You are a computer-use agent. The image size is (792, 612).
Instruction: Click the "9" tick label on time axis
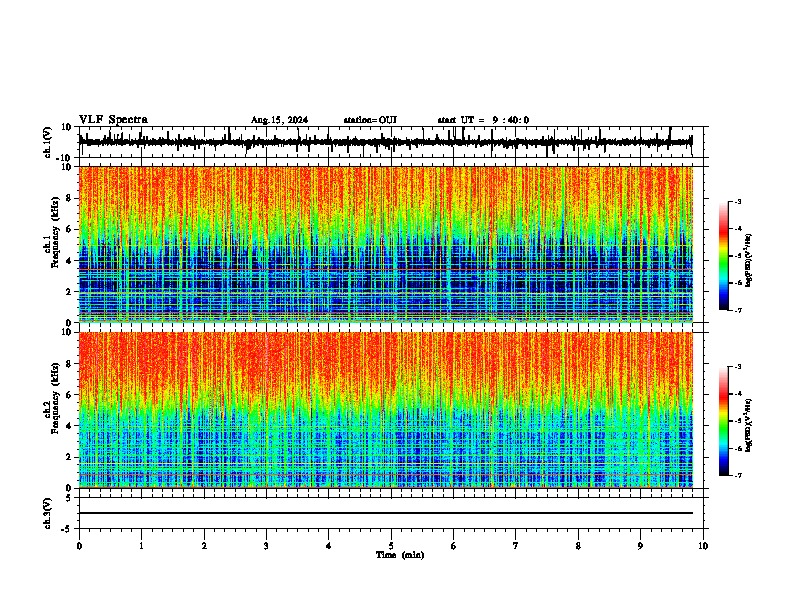(640, 546)
